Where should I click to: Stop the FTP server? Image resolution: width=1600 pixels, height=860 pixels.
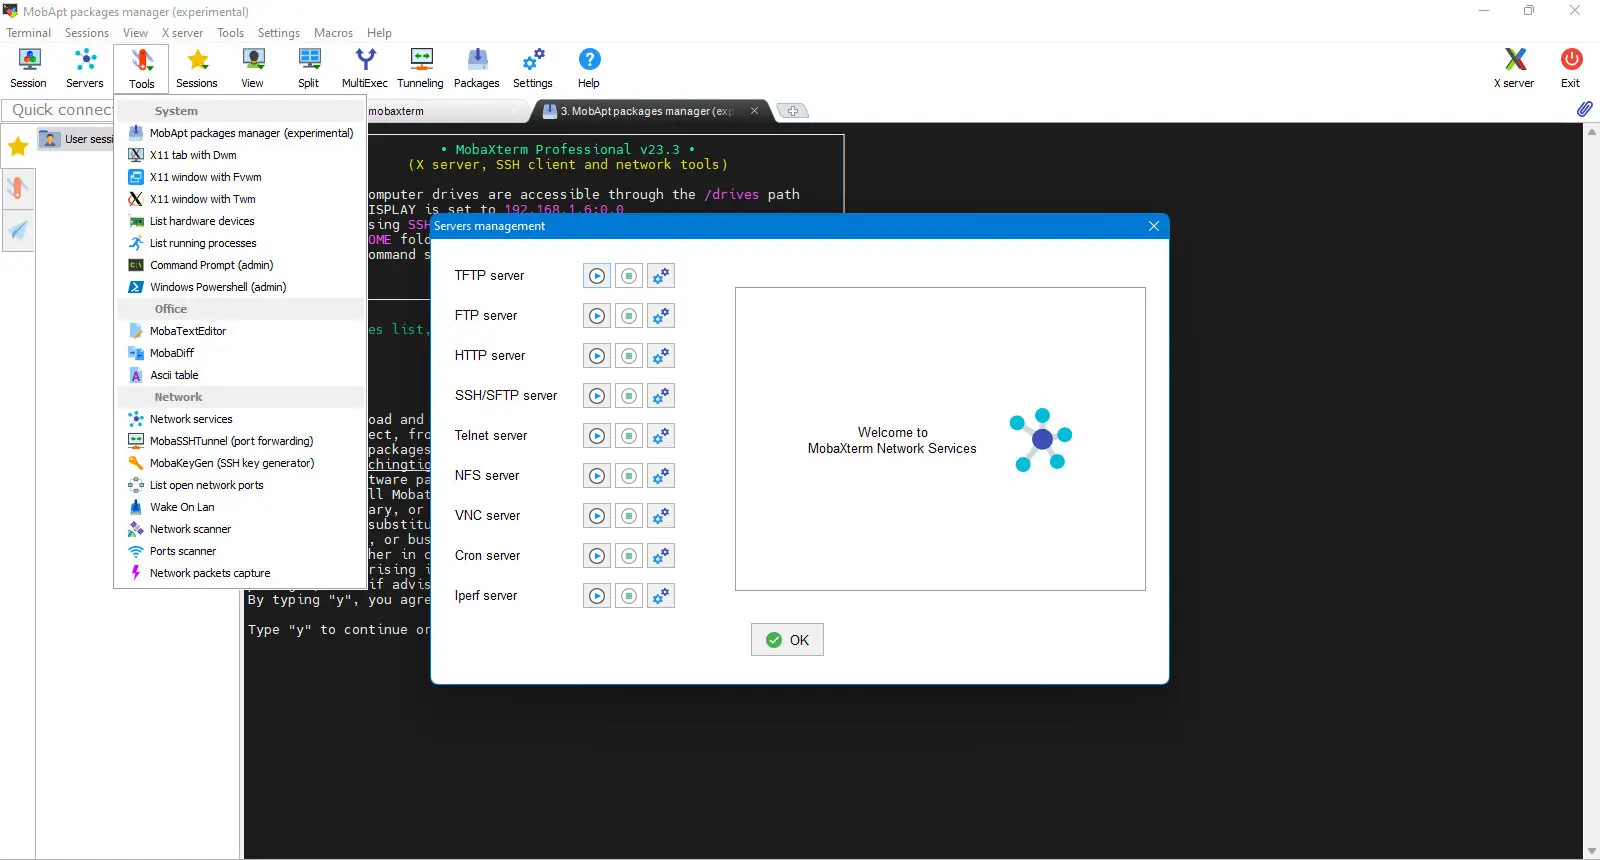pyautogui.click(x=629, y=316)
